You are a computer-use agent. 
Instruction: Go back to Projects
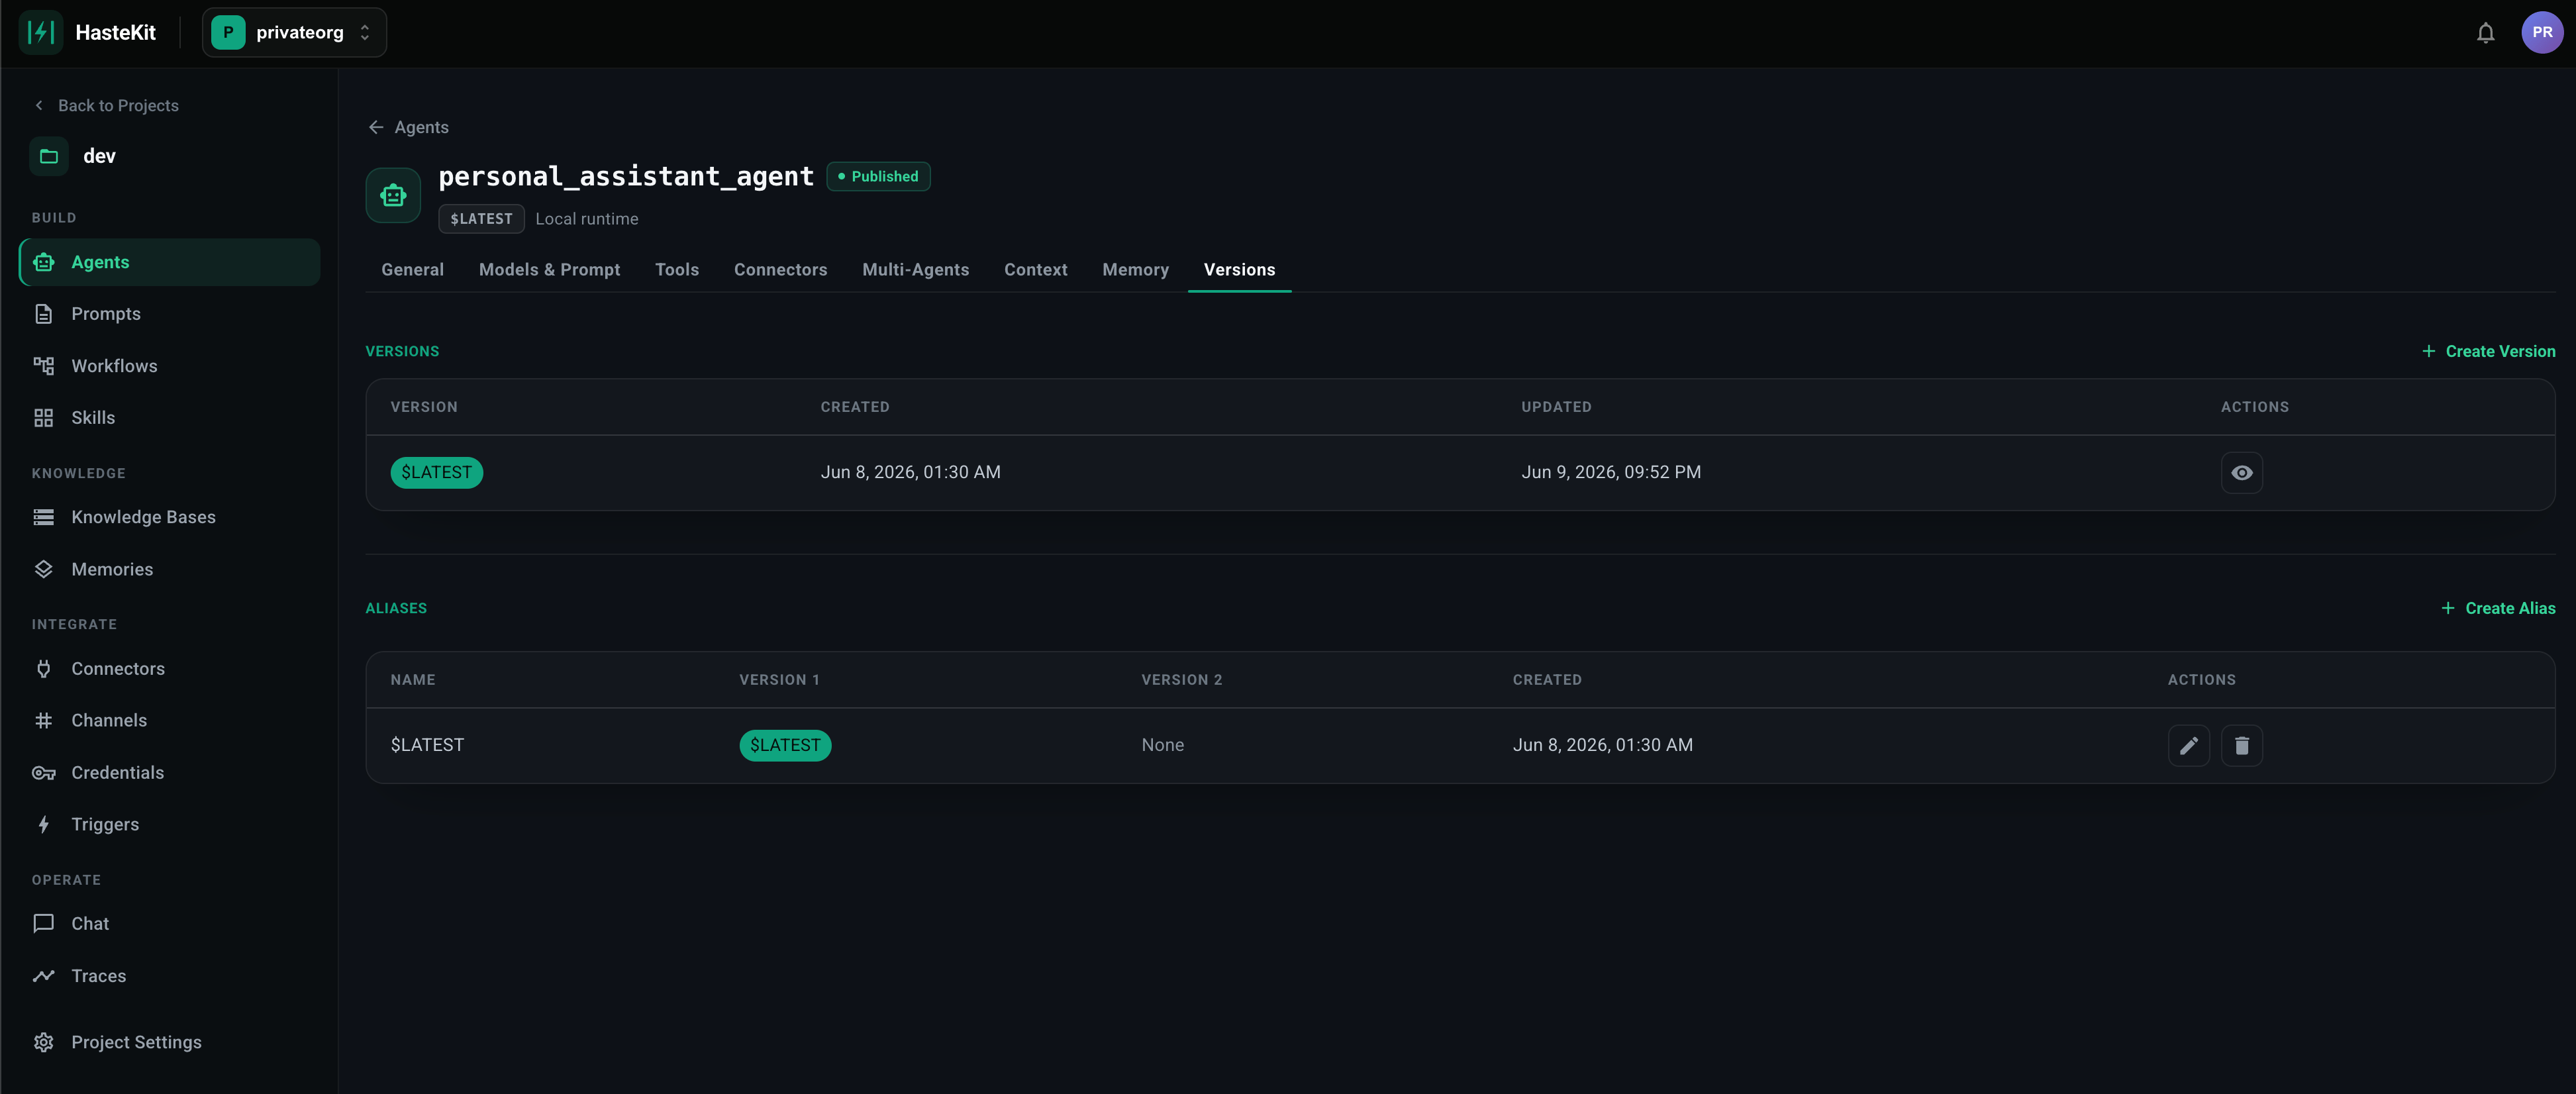(x=106, y=105)
